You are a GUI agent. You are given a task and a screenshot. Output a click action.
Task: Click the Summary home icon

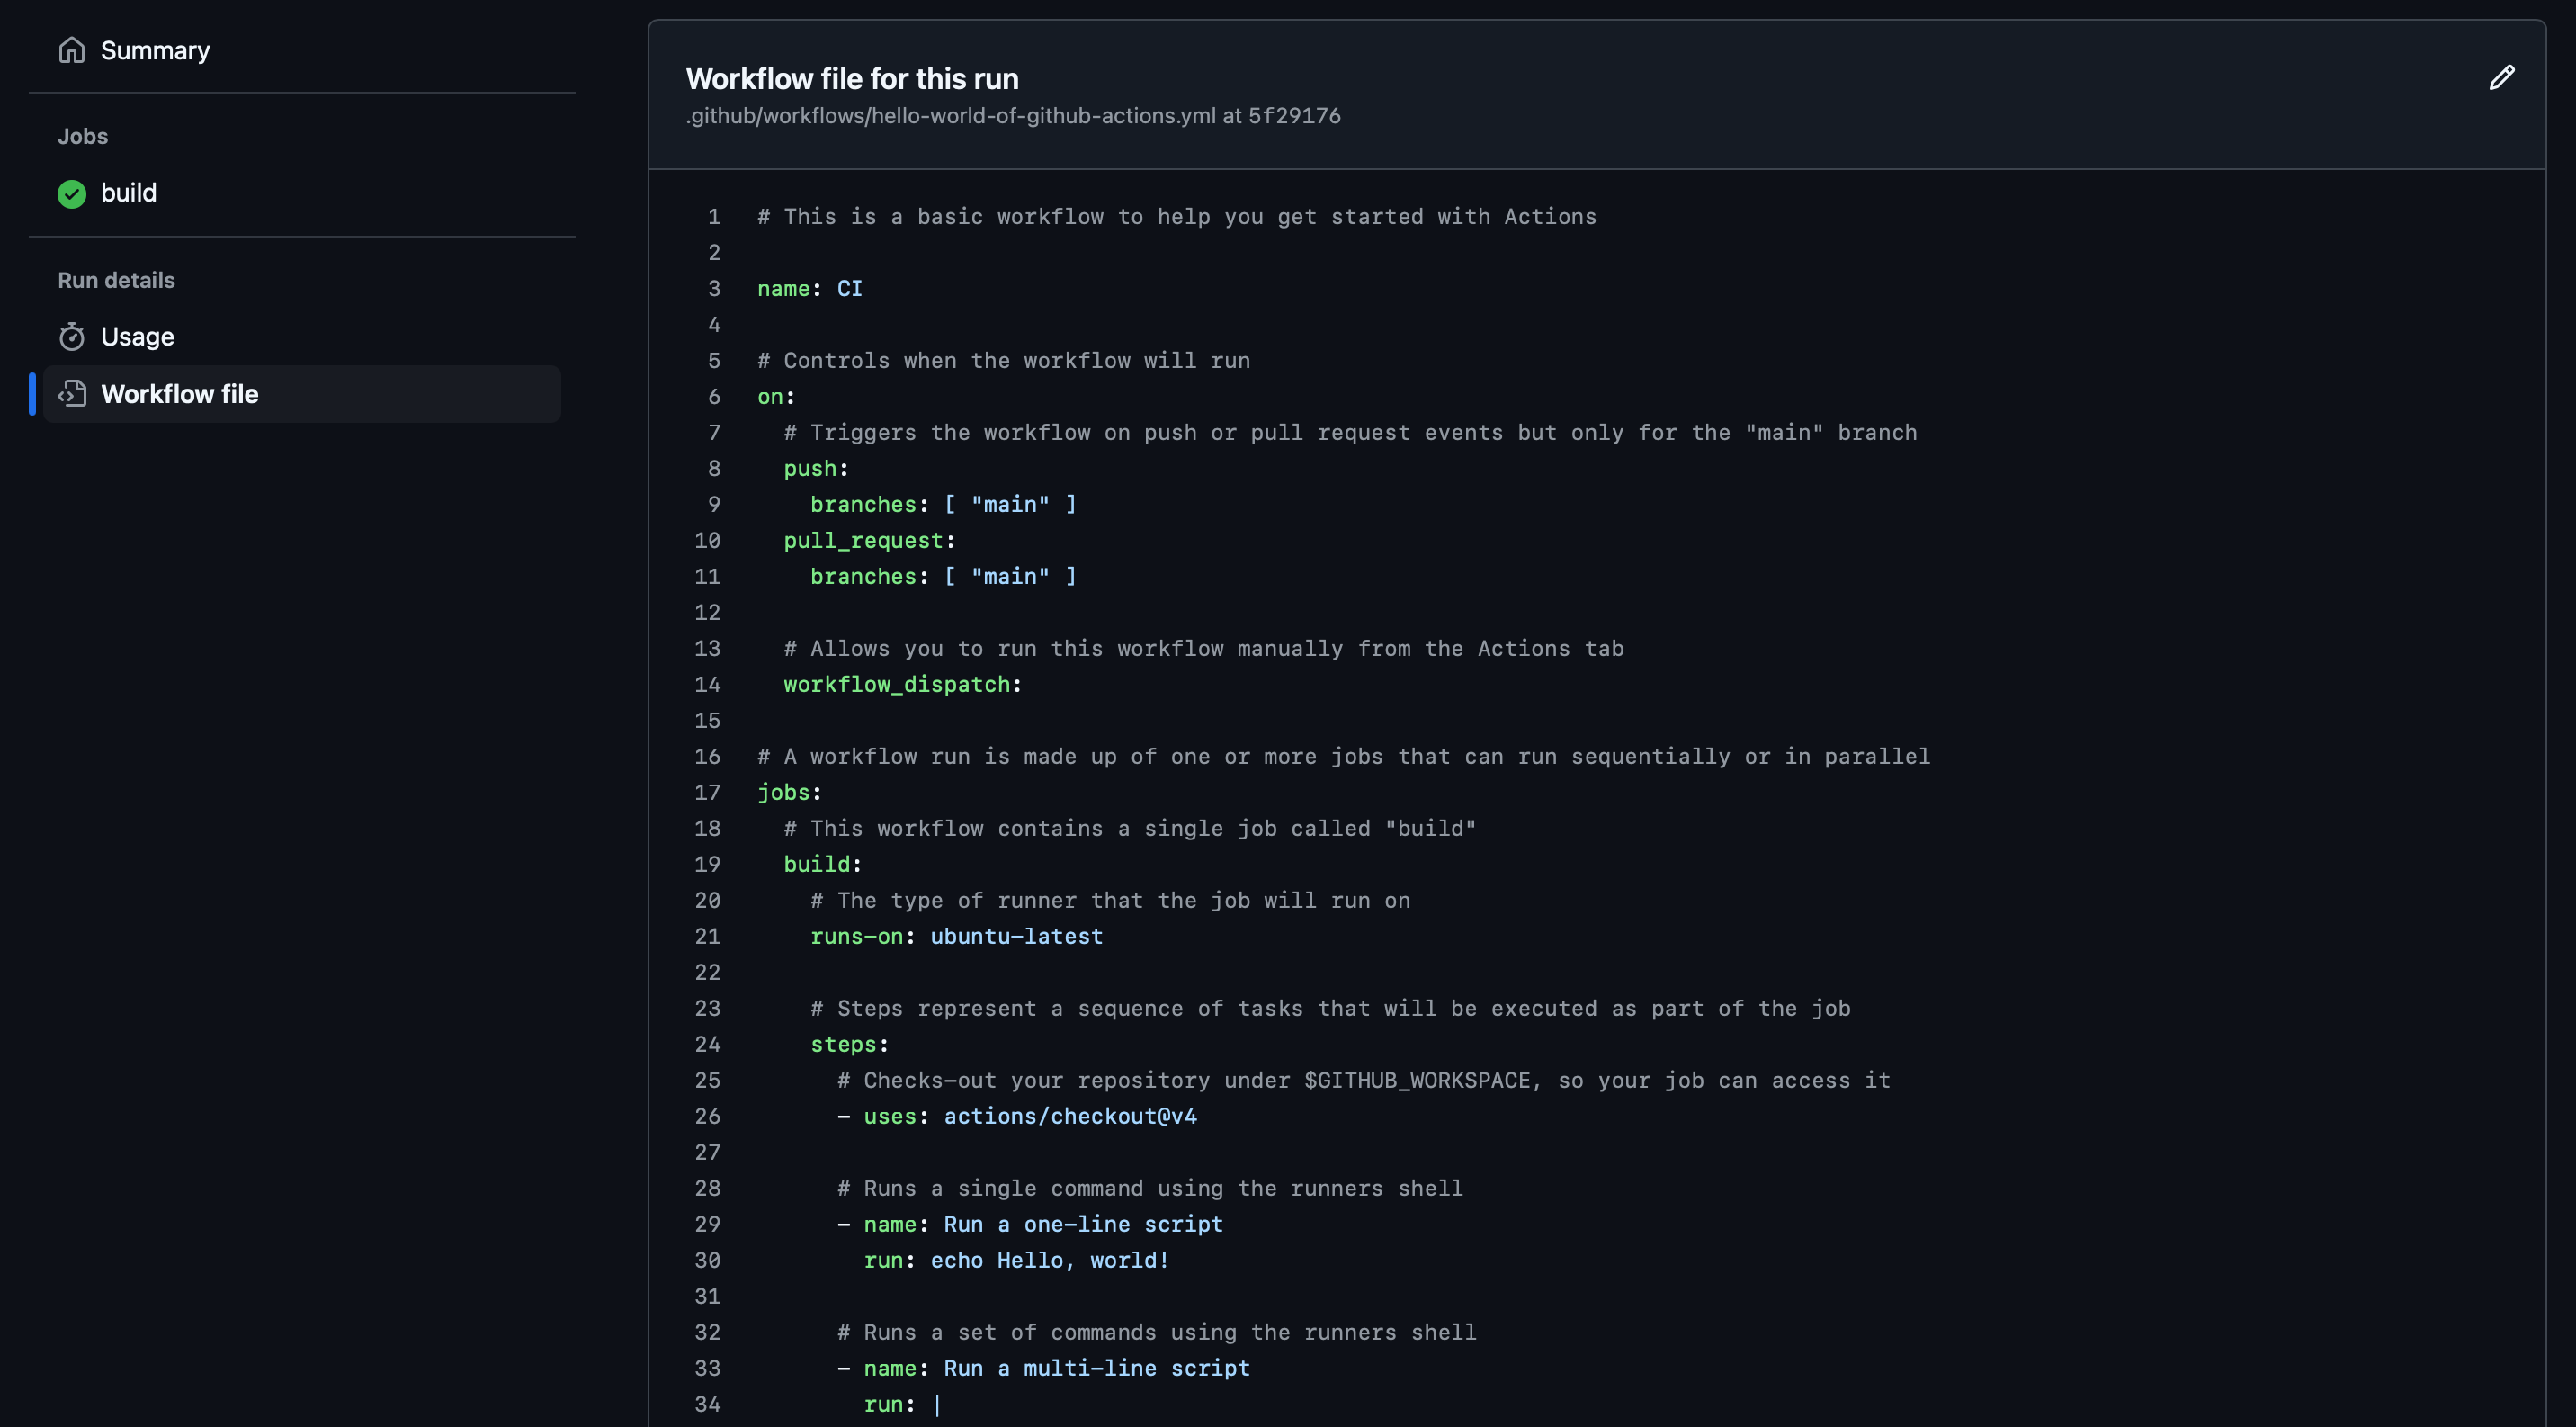72,50
